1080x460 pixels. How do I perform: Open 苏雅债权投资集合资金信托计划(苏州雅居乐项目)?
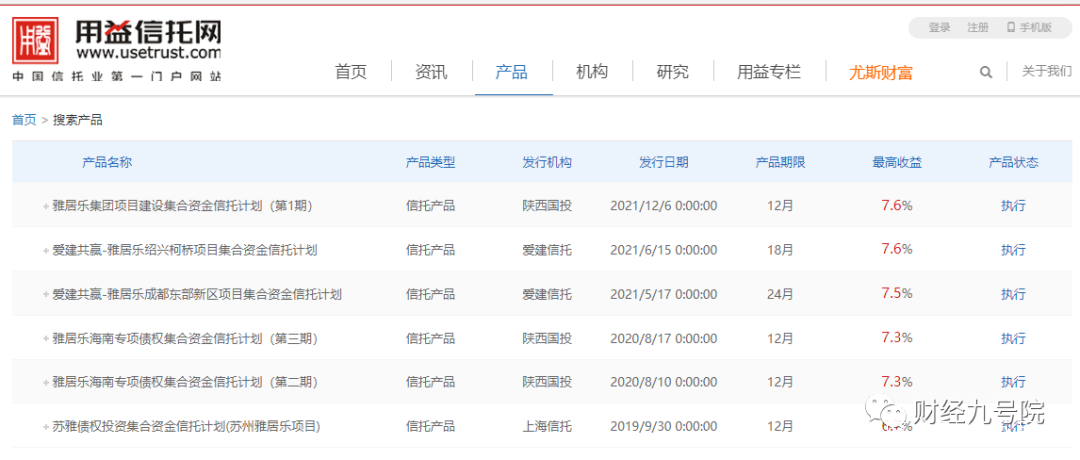[187, 427]
